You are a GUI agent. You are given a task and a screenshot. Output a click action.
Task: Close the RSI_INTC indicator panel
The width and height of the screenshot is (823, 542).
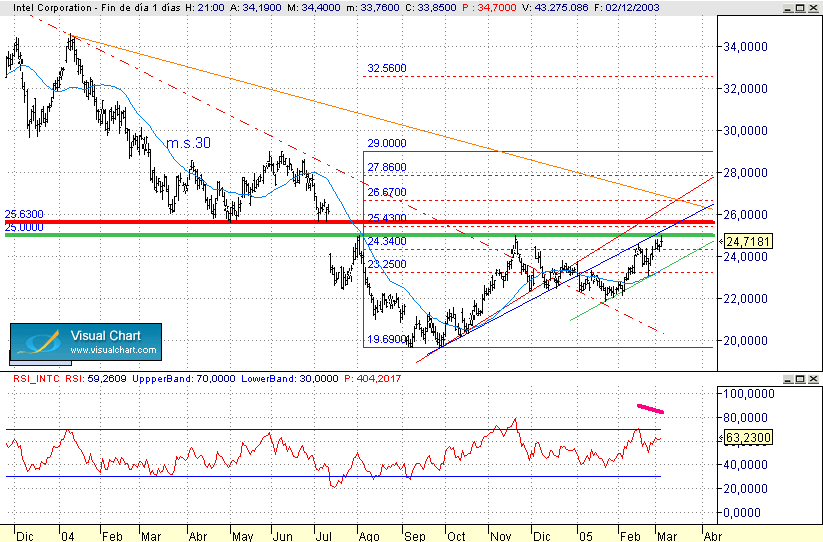pos(813,379)
